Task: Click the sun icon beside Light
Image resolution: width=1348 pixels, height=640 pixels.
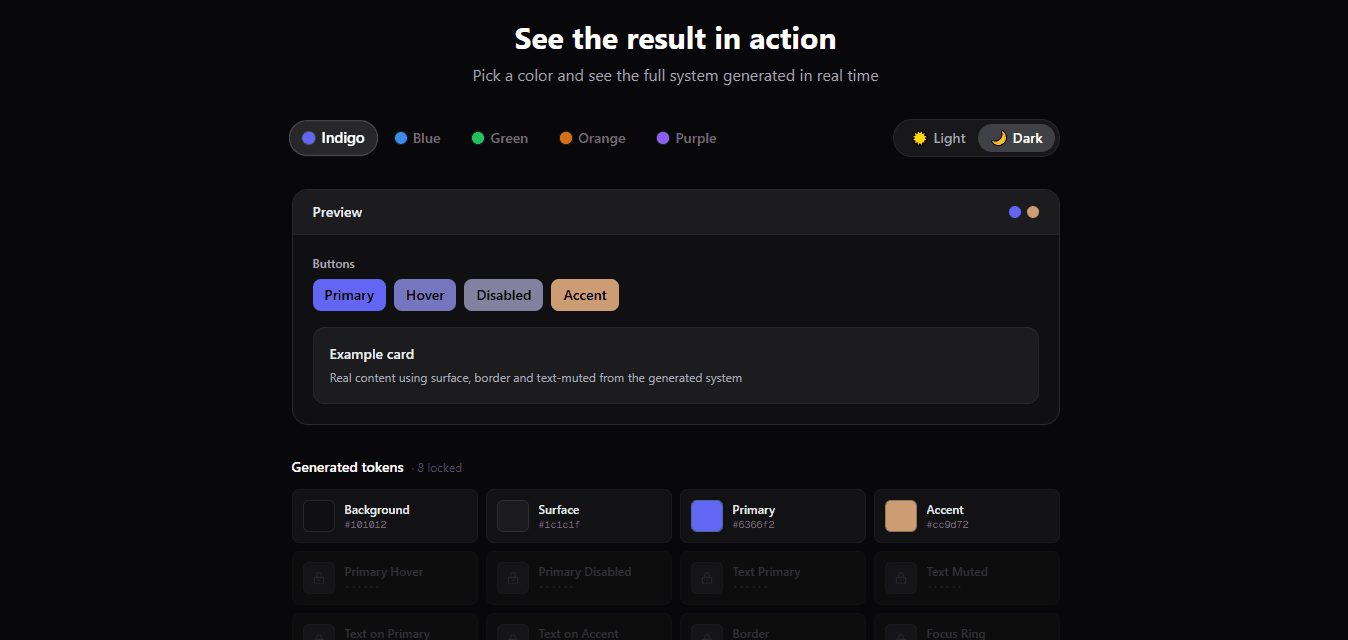Action: (919, 137)
